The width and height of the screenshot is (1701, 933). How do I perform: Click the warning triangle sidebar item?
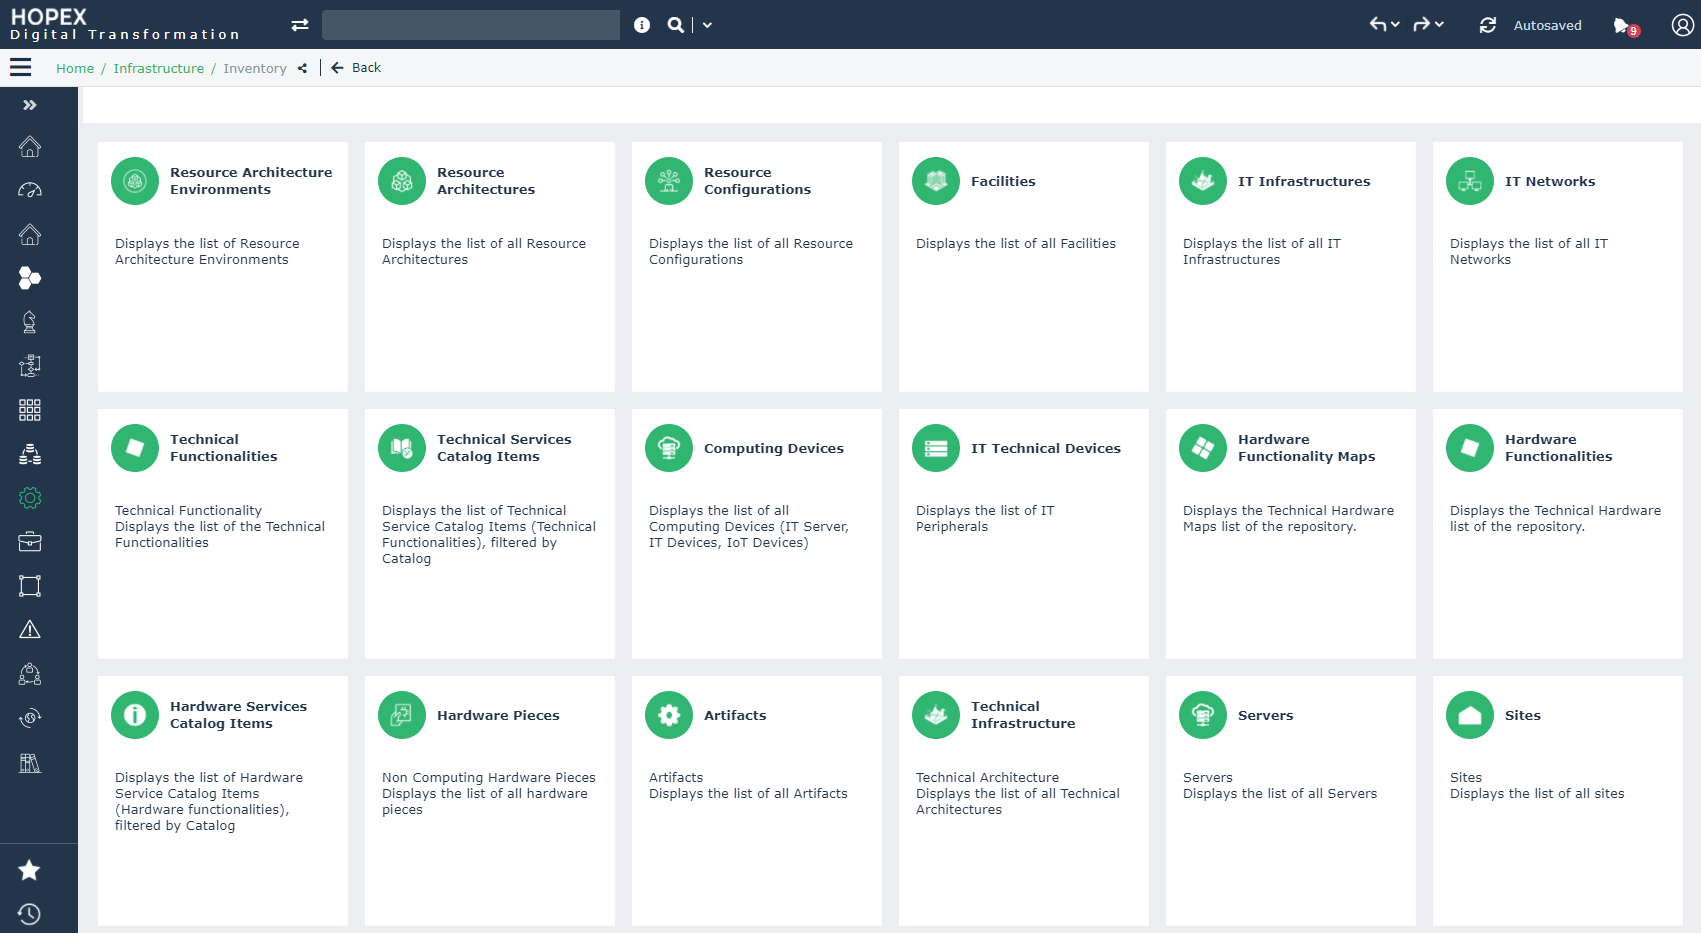click(30, 630)
